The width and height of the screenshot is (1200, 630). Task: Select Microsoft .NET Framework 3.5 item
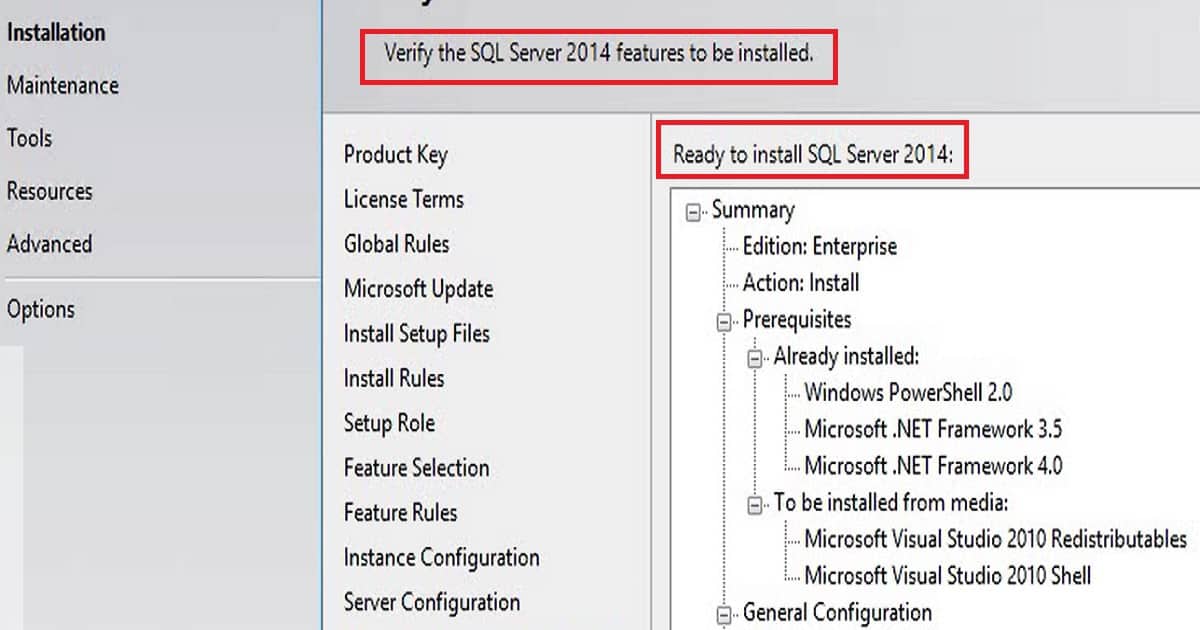(x=933, y=430)
